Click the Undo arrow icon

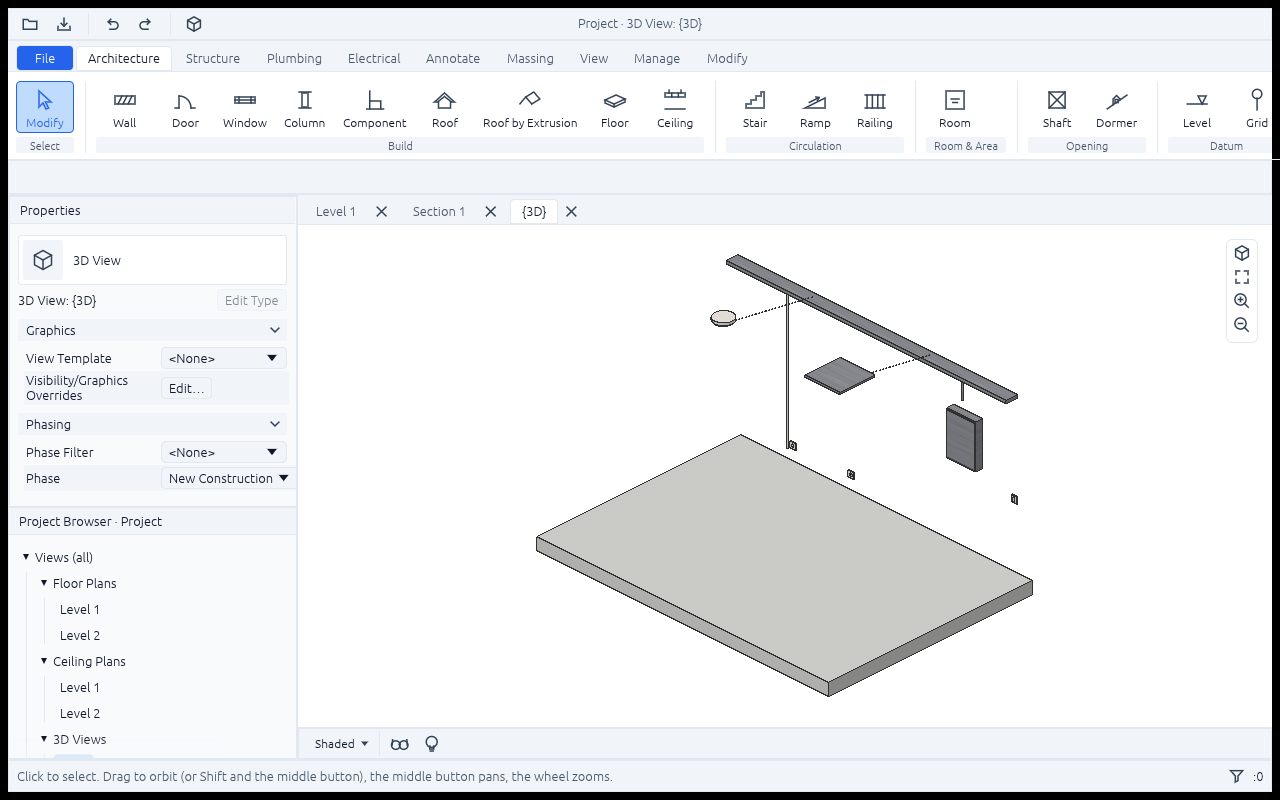click(x=113, y=24)
